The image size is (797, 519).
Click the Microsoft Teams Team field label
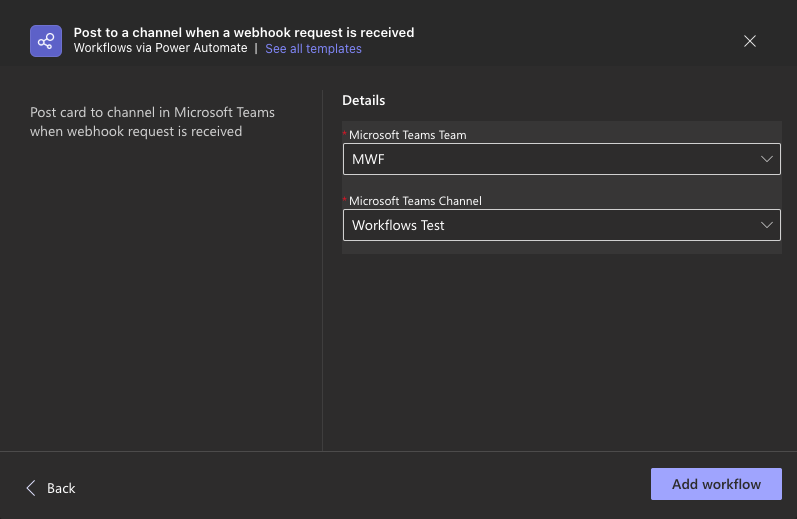click(407, 135)
